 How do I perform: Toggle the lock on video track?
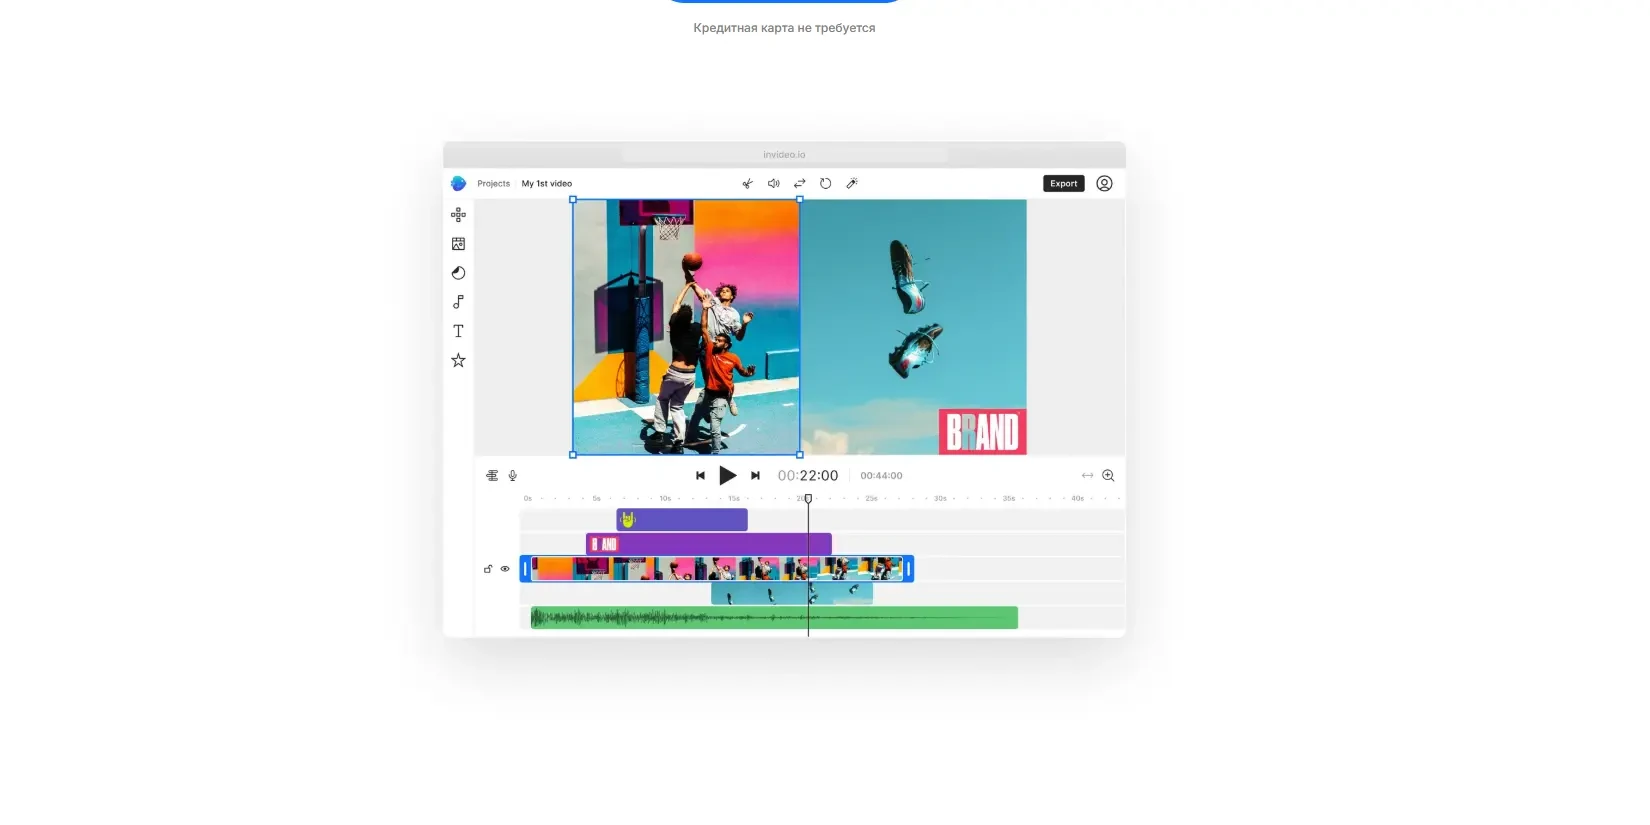coord(488,569)
